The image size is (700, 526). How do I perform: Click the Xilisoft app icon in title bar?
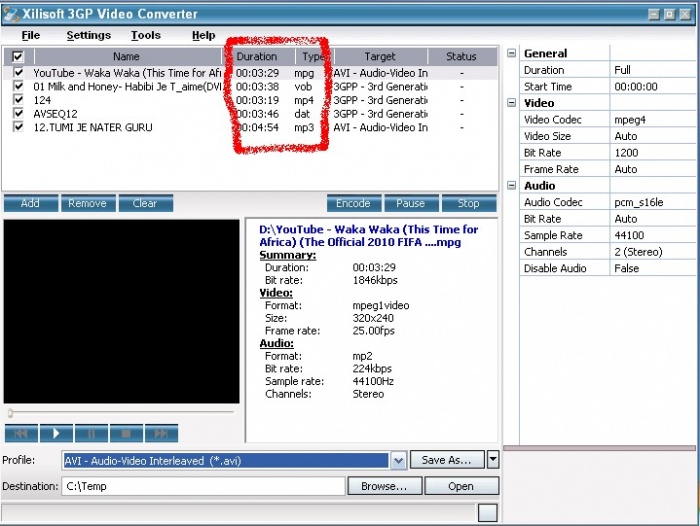[x=11, y=14]
